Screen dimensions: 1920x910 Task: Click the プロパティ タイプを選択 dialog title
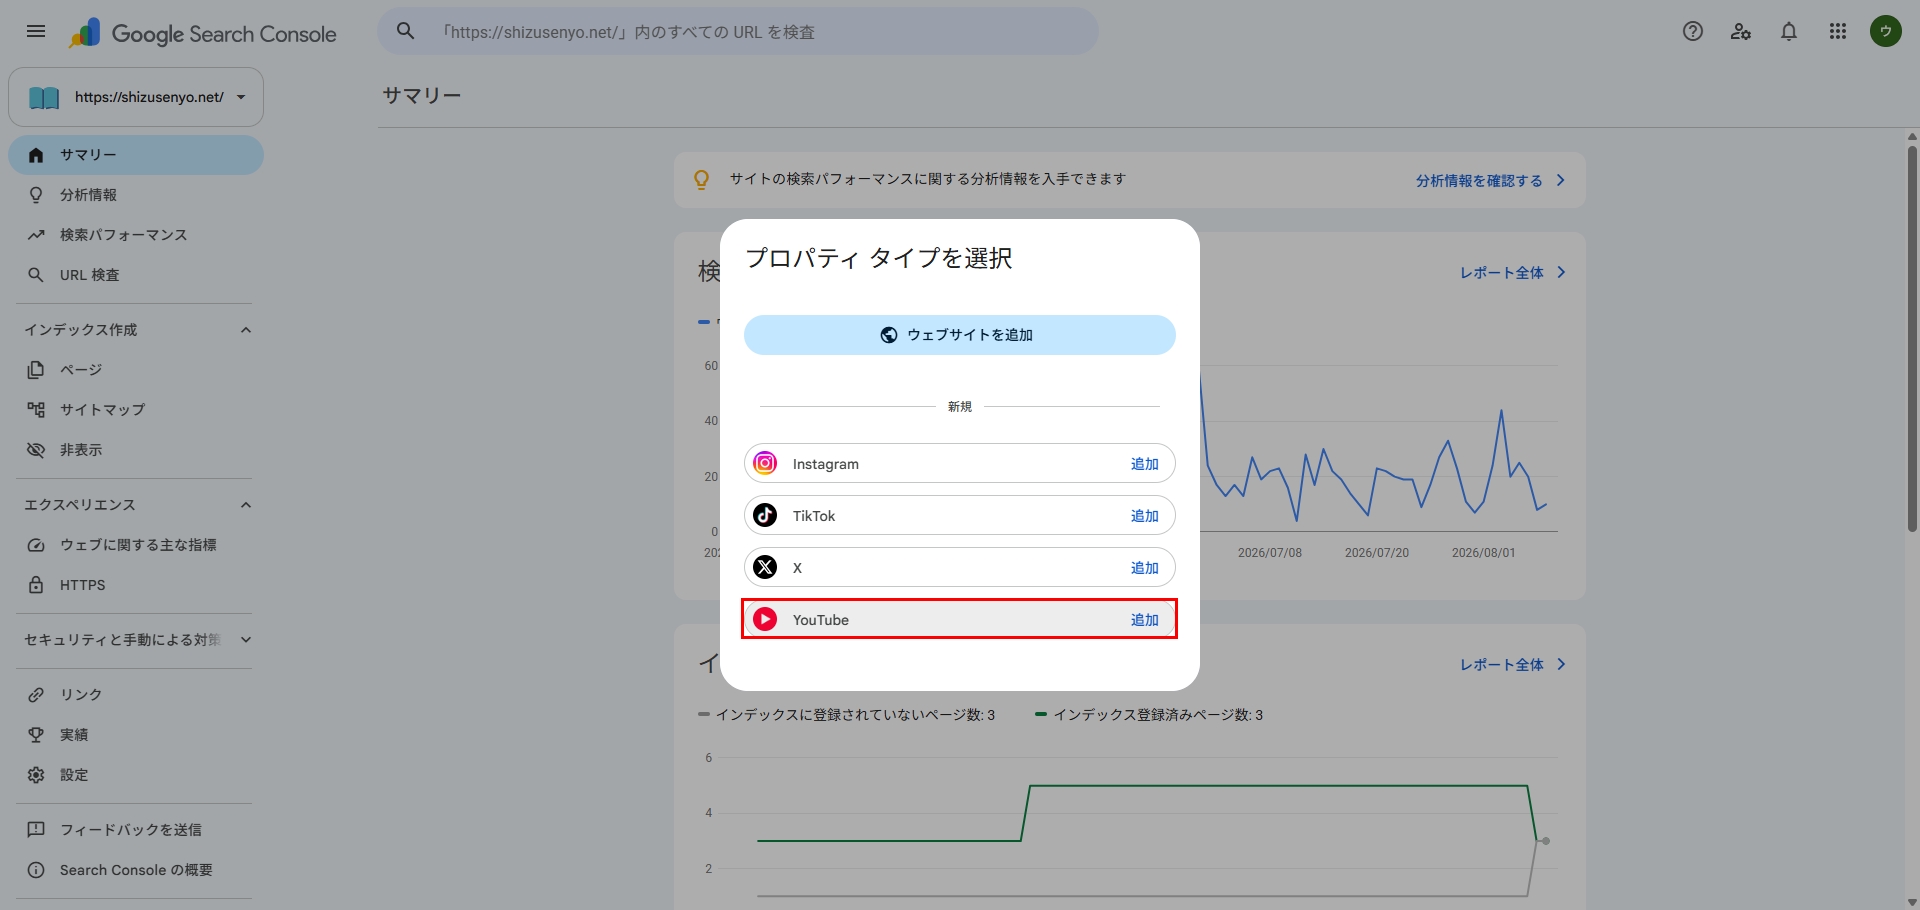pyautogui.click(x=879, y=258)
